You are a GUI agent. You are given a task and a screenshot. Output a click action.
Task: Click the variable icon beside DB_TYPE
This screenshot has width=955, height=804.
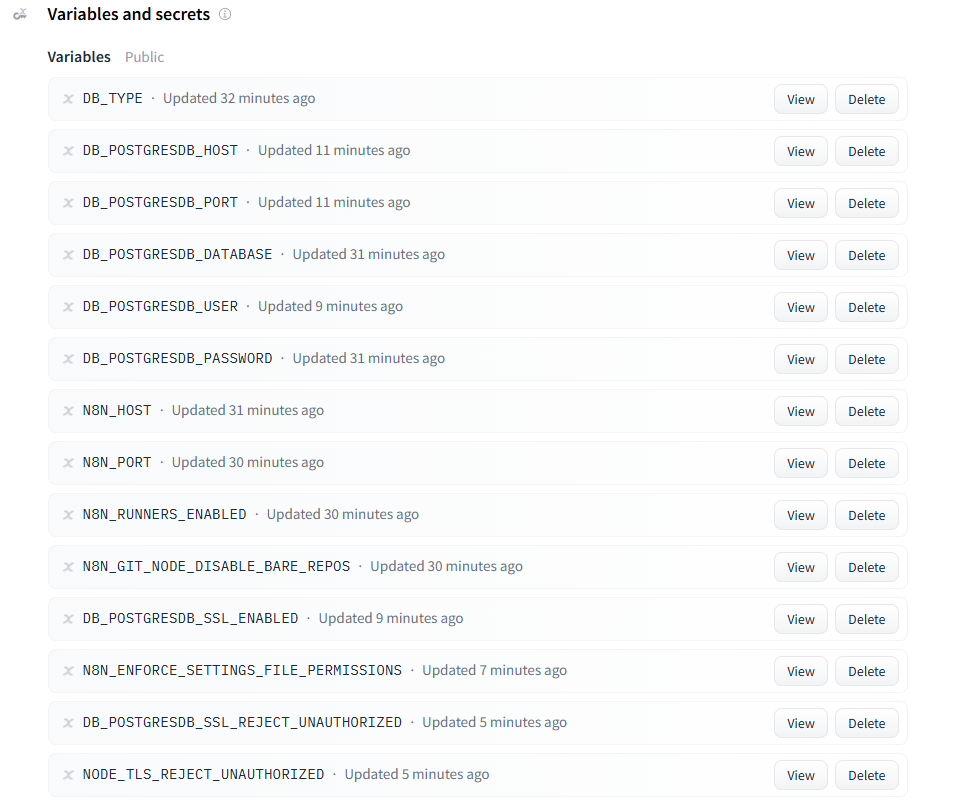68,99
